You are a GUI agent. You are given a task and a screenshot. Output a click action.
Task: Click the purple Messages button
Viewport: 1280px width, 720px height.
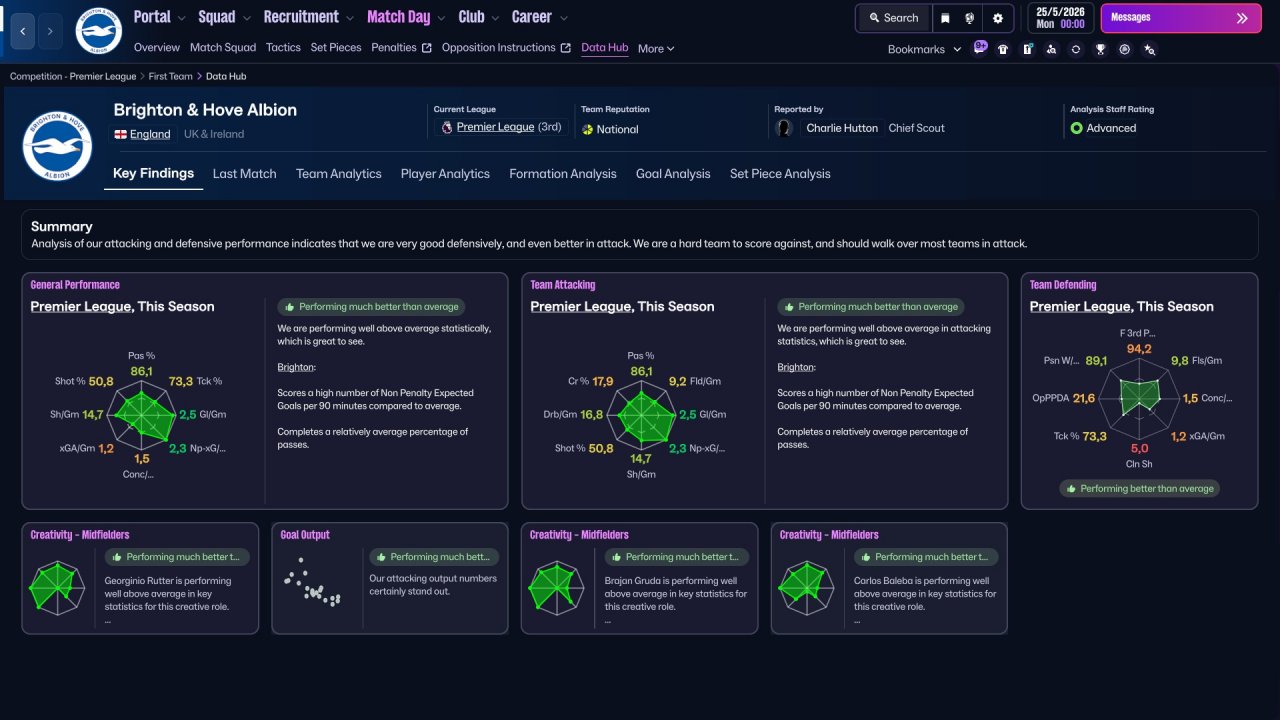[x=1181, y=18]
